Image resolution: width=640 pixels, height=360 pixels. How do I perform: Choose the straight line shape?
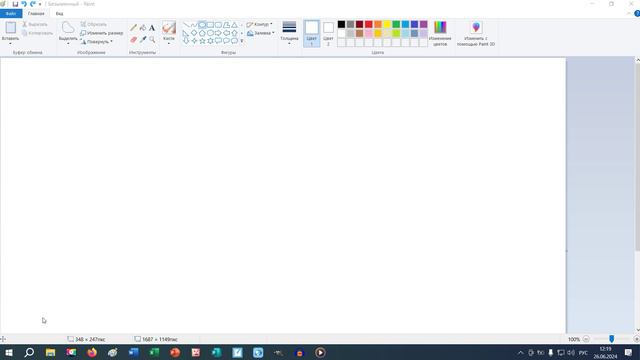point(186,25)
